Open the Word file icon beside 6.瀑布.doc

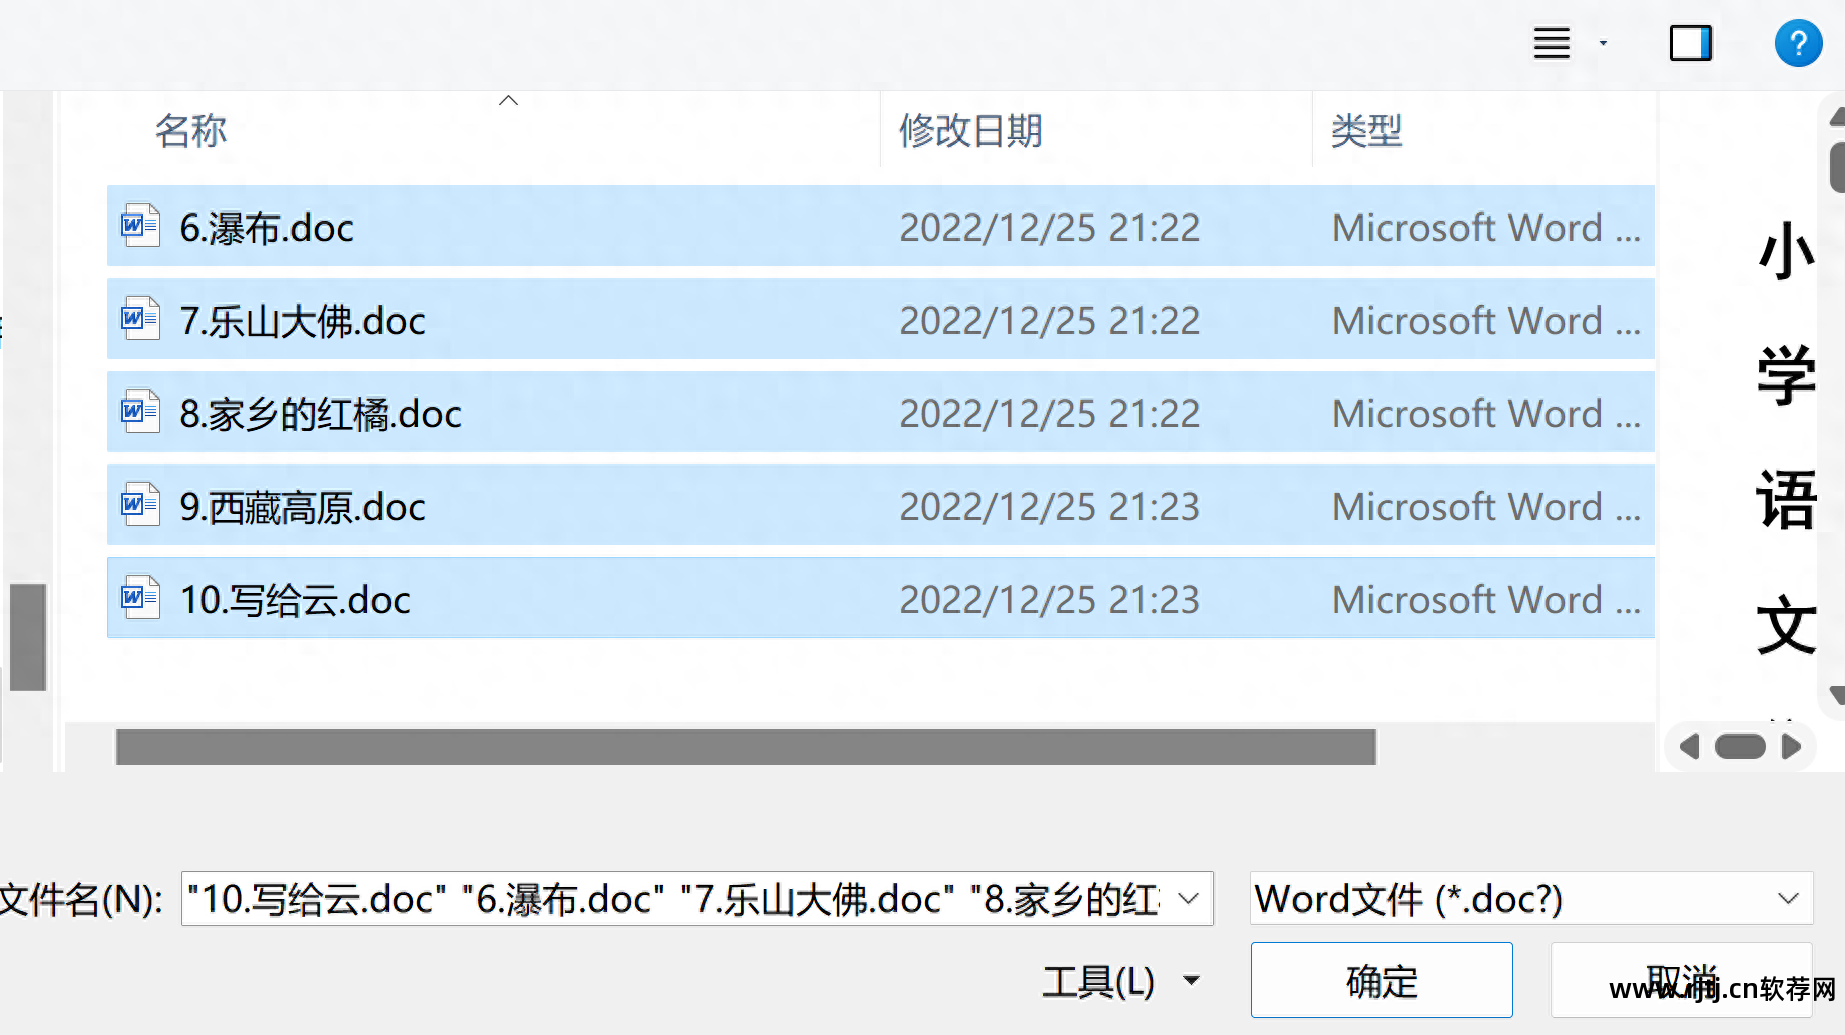pyautogui.click(x=139, y=226)
